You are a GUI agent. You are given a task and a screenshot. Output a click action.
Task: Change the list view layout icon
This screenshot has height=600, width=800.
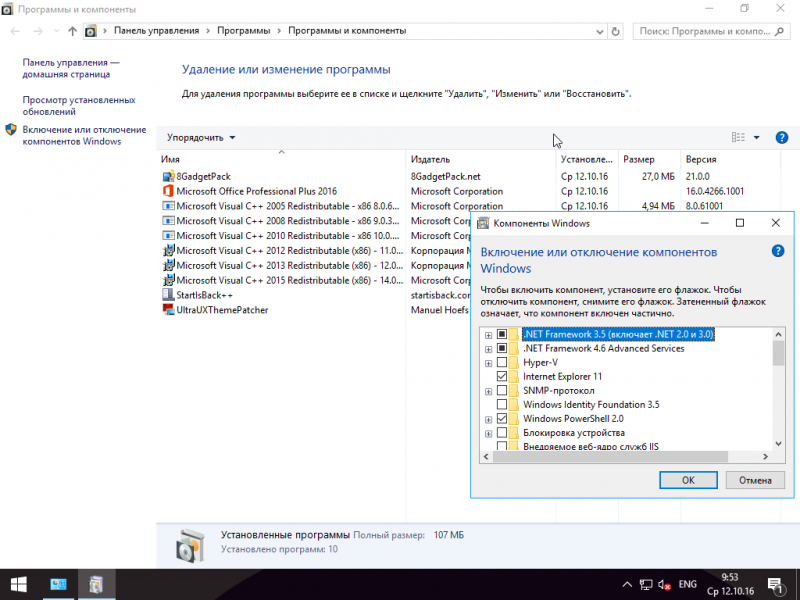[x=738, y=137]
